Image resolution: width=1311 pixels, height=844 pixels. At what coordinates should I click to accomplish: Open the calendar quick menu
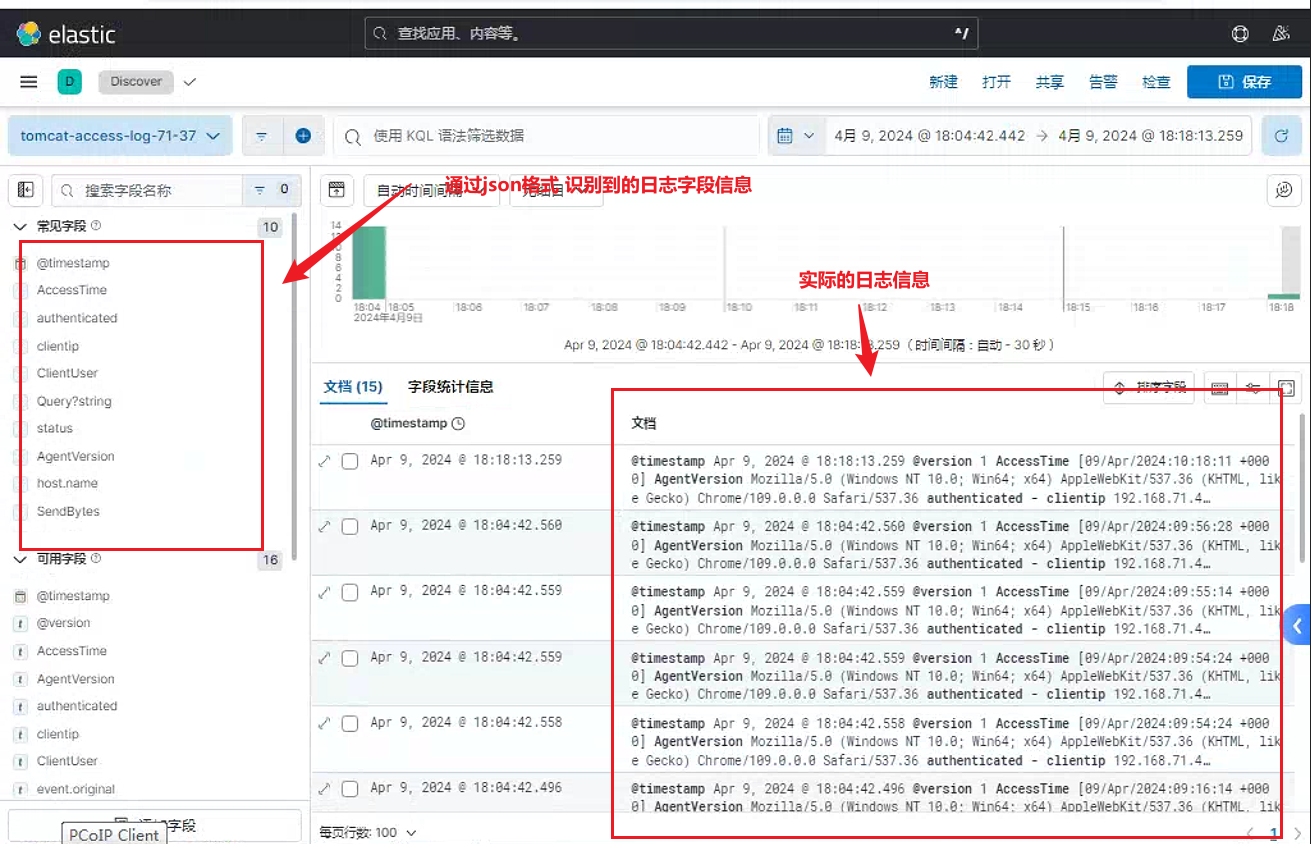click(x=795, y=136)
